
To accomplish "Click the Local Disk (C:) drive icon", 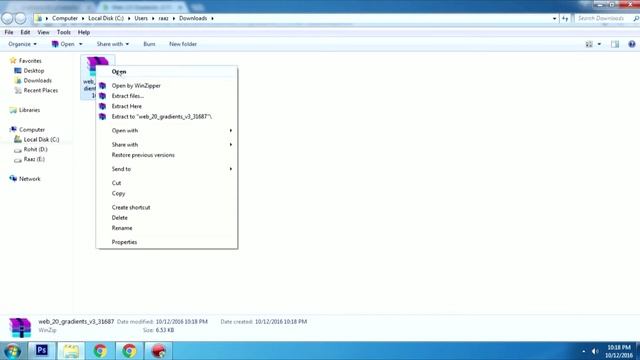I will (18, 139).
